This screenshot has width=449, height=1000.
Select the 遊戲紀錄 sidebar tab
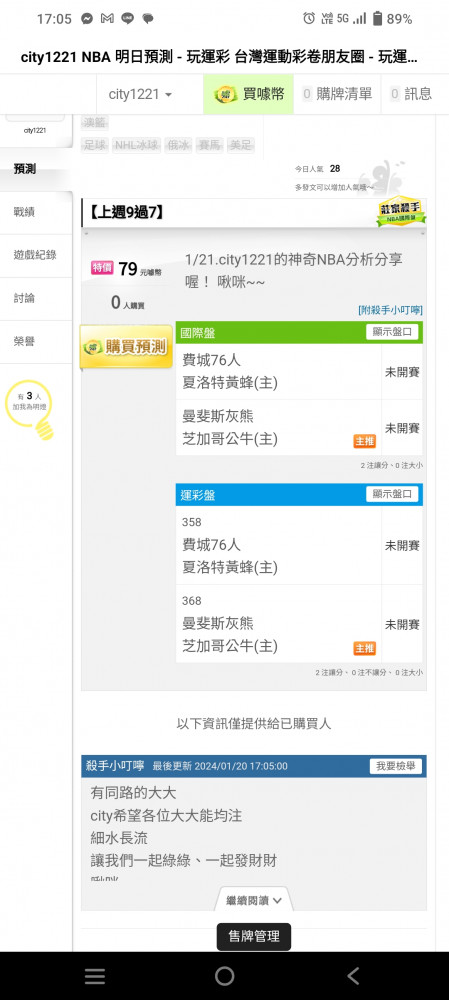36,255
